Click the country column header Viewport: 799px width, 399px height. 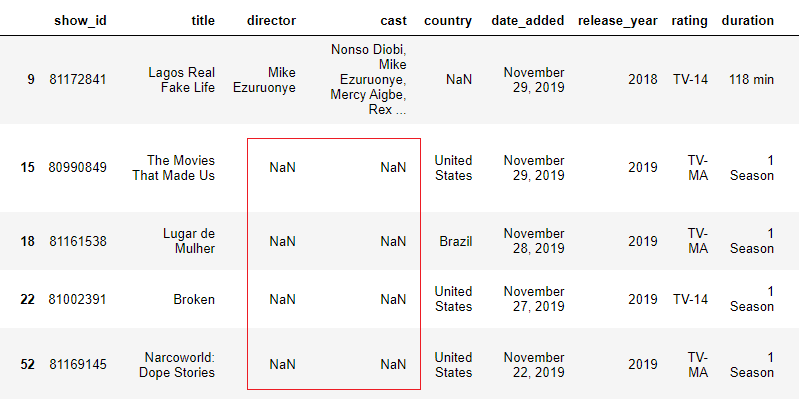point(448,21)
